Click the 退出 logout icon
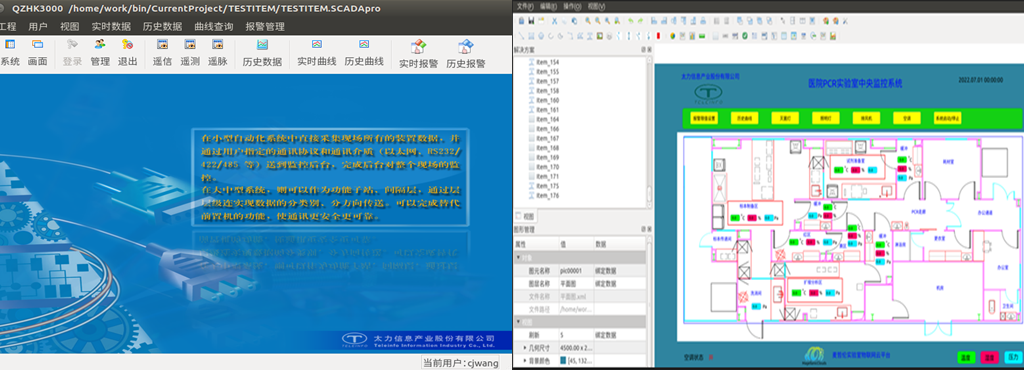The height and width of the screenshot is (370, 1024). point(127,44)
